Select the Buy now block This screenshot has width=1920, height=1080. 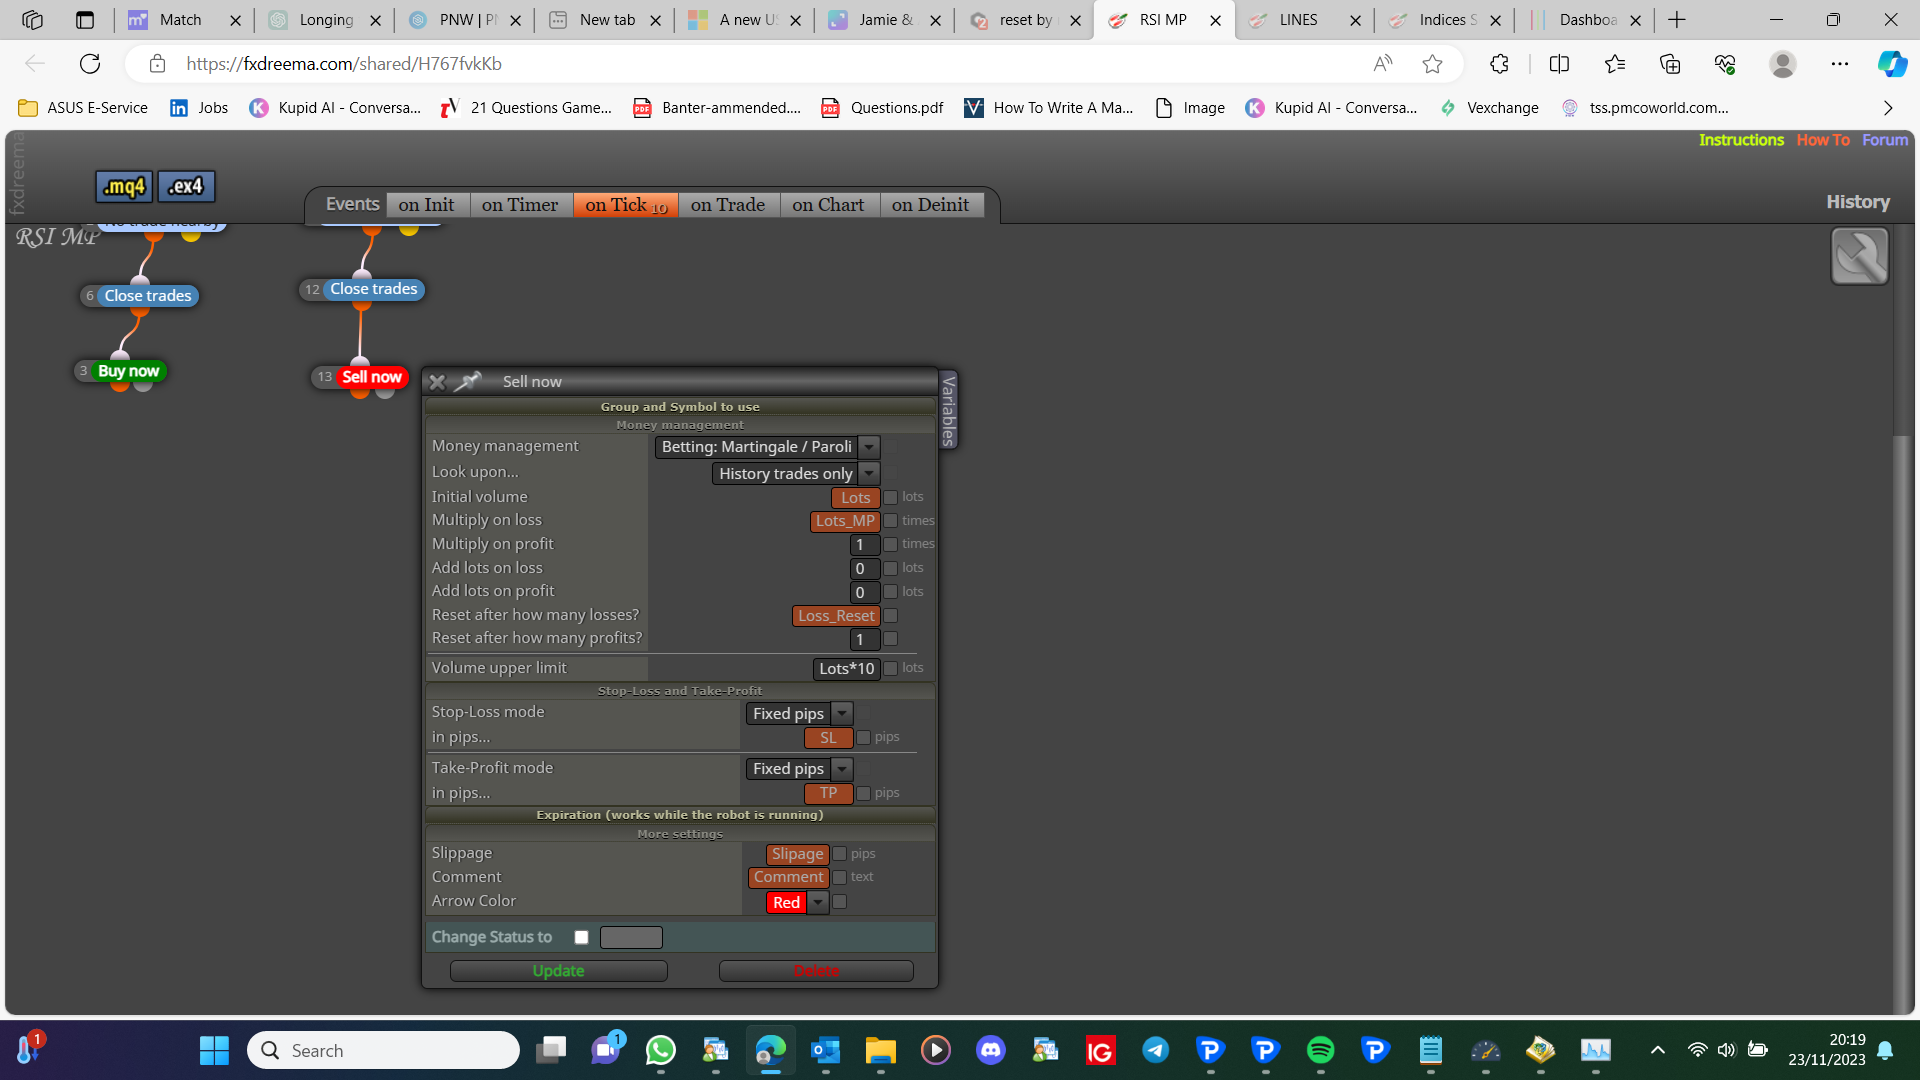click(x=128, y=371)
